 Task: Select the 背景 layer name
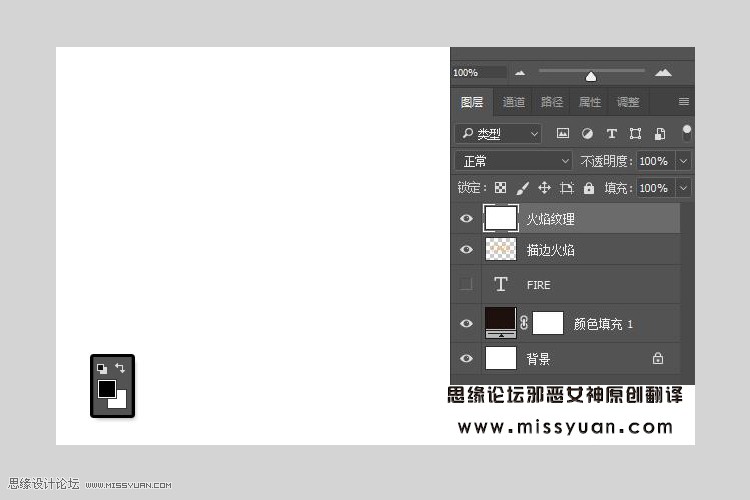(x=539, y=359)
